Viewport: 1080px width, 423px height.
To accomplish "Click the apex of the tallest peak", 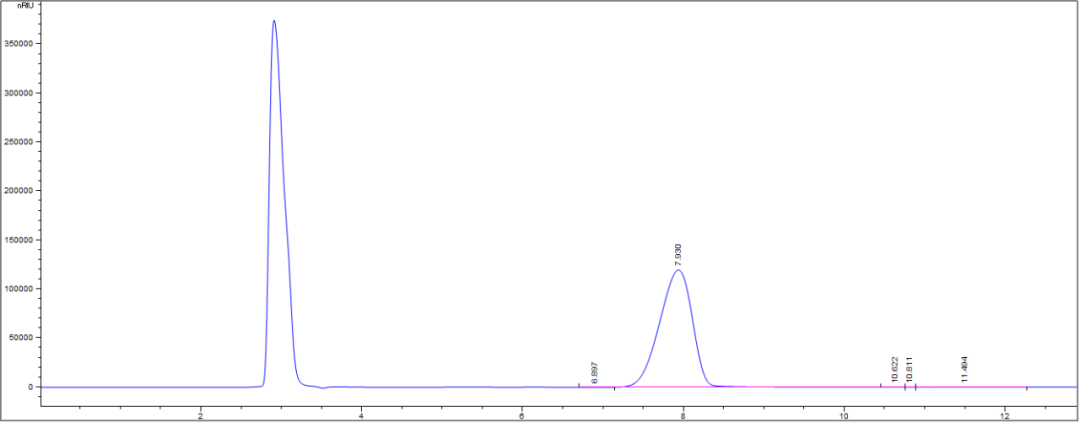I will click(274, 21).
